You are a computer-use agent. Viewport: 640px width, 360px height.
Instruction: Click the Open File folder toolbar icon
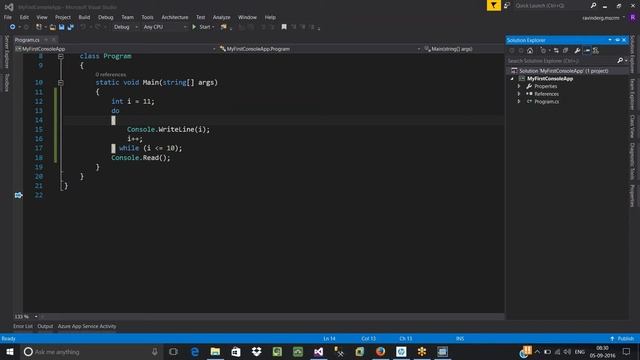click(53, 27)
